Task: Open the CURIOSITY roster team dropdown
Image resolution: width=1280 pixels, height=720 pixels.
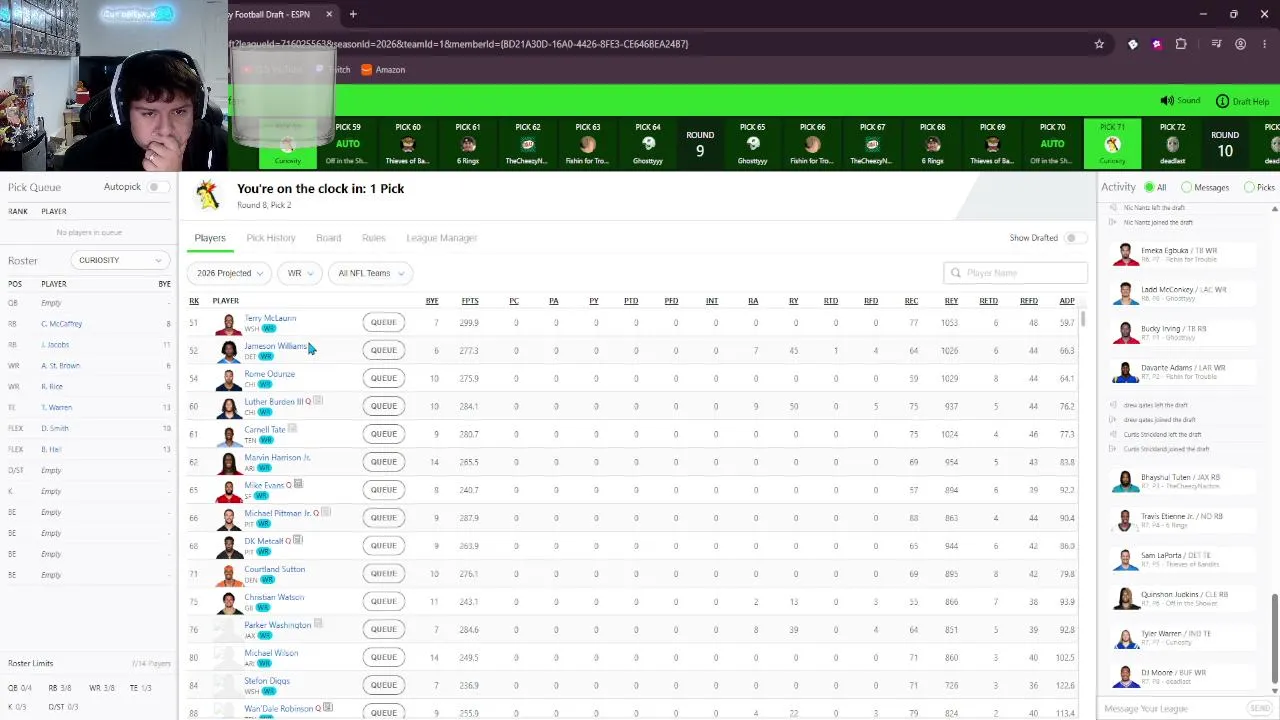Action: click(120, 260)
